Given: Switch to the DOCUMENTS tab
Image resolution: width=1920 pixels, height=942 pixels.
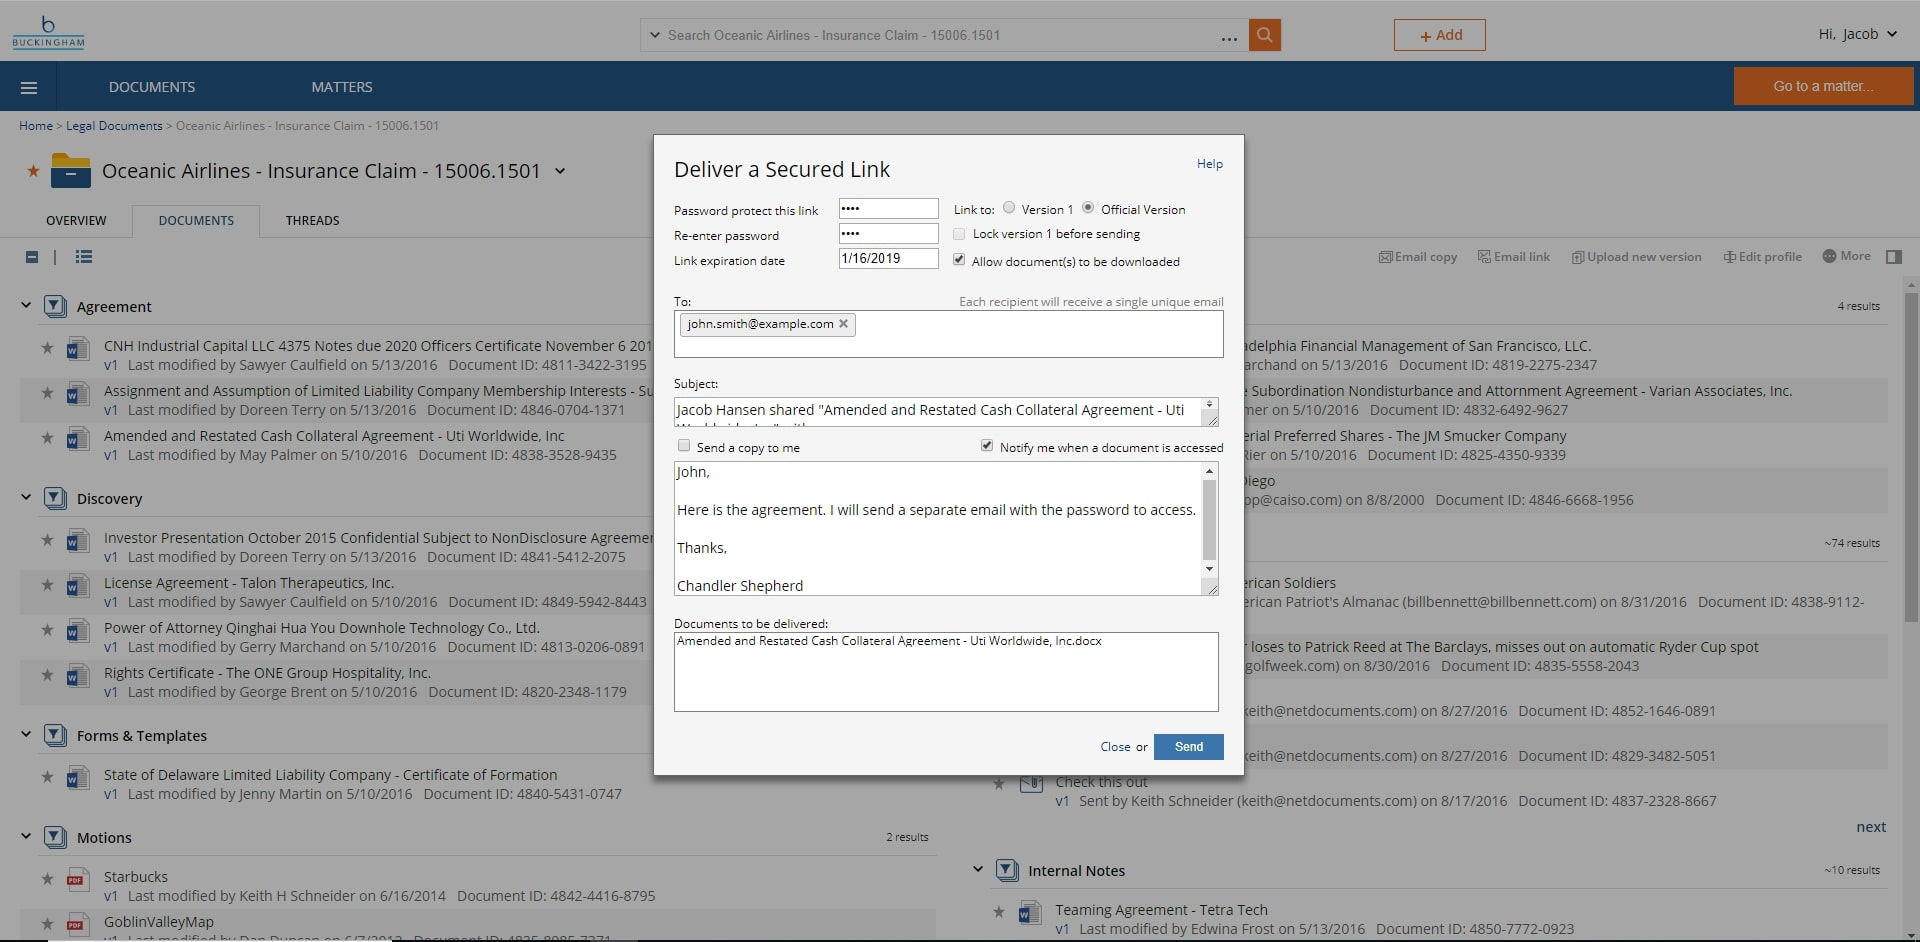Looking at the screenshot, I should pyautogui.click(x=196, y=220).
